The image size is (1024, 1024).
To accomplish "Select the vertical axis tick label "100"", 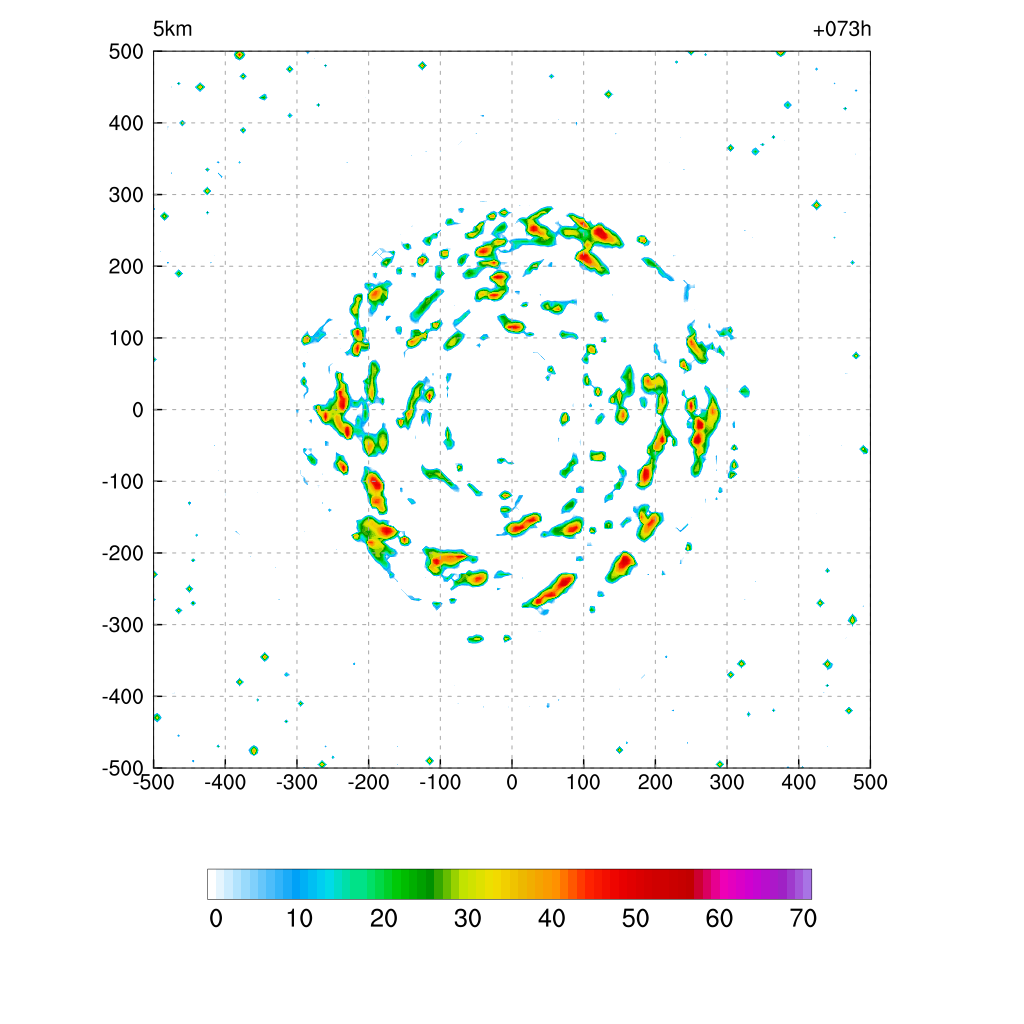I will [126, 338].
